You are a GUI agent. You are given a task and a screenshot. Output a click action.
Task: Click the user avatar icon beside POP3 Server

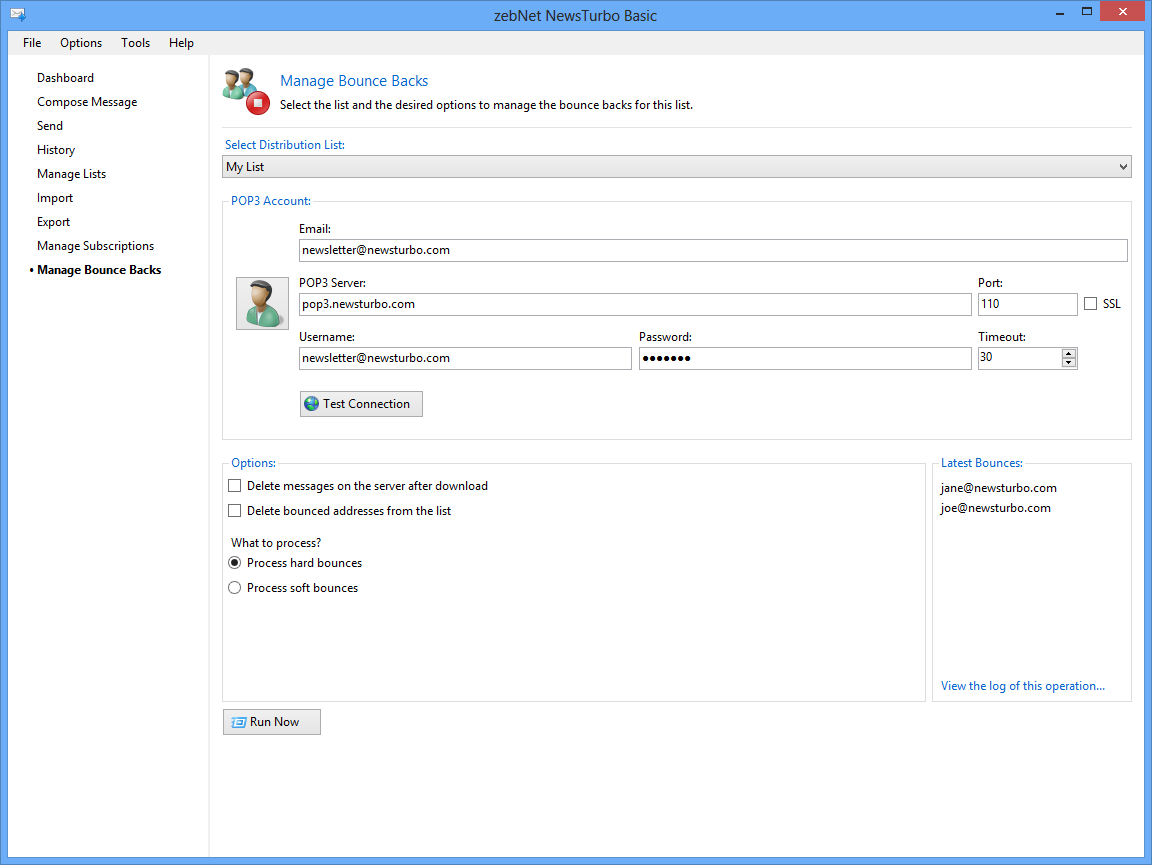pyautogui.click(x=262, y=304)
